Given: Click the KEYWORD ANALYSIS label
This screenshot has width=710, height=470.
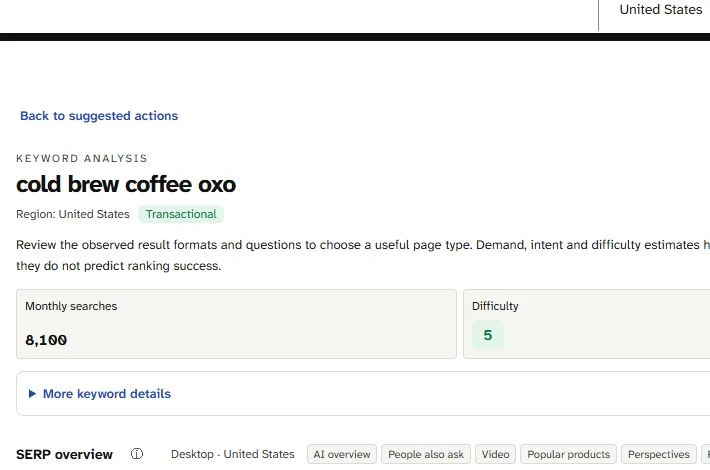Looking at the screenshot, I should click(x=82, y=158).
